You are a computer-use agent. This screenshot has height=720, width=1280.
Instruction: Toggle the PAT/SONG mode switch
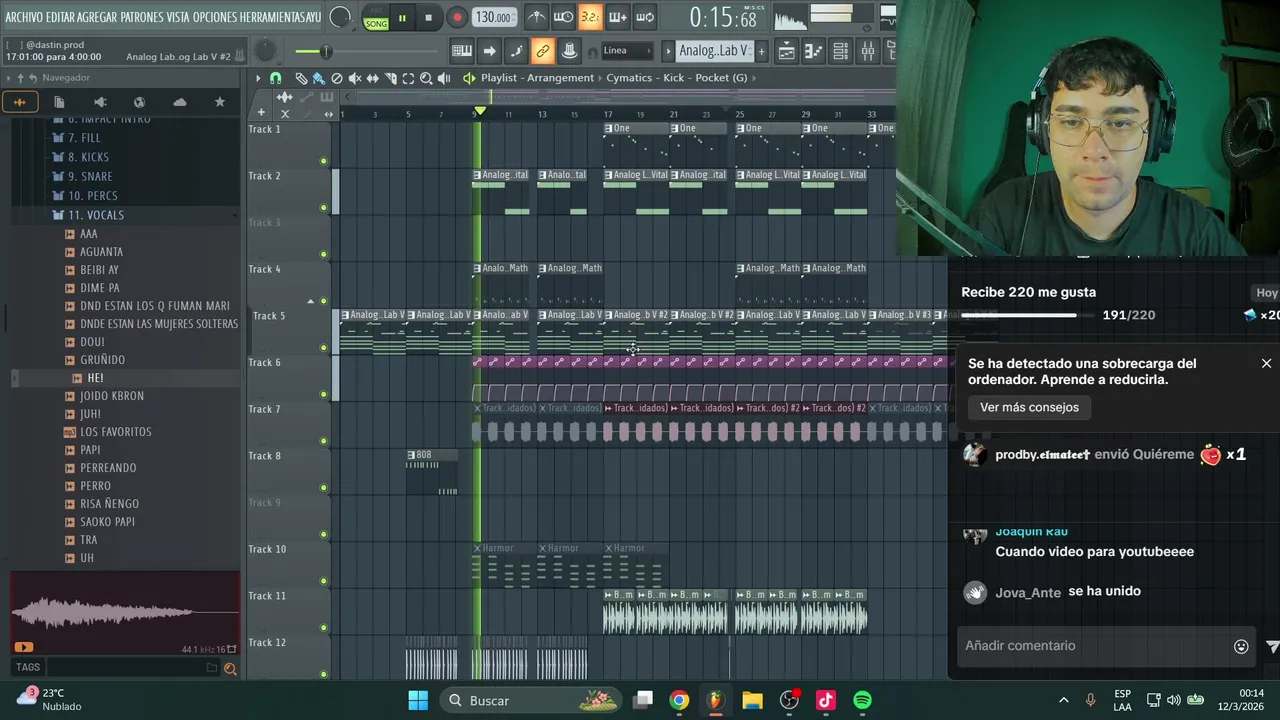[376, 18]
